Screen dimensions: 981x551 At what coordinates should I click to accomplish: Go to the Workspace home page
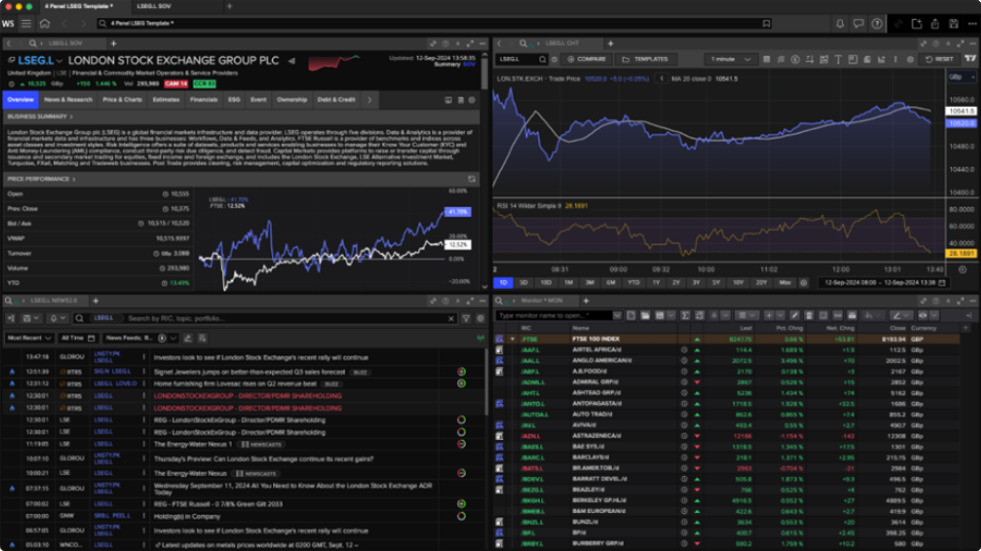tap(44, 23)
